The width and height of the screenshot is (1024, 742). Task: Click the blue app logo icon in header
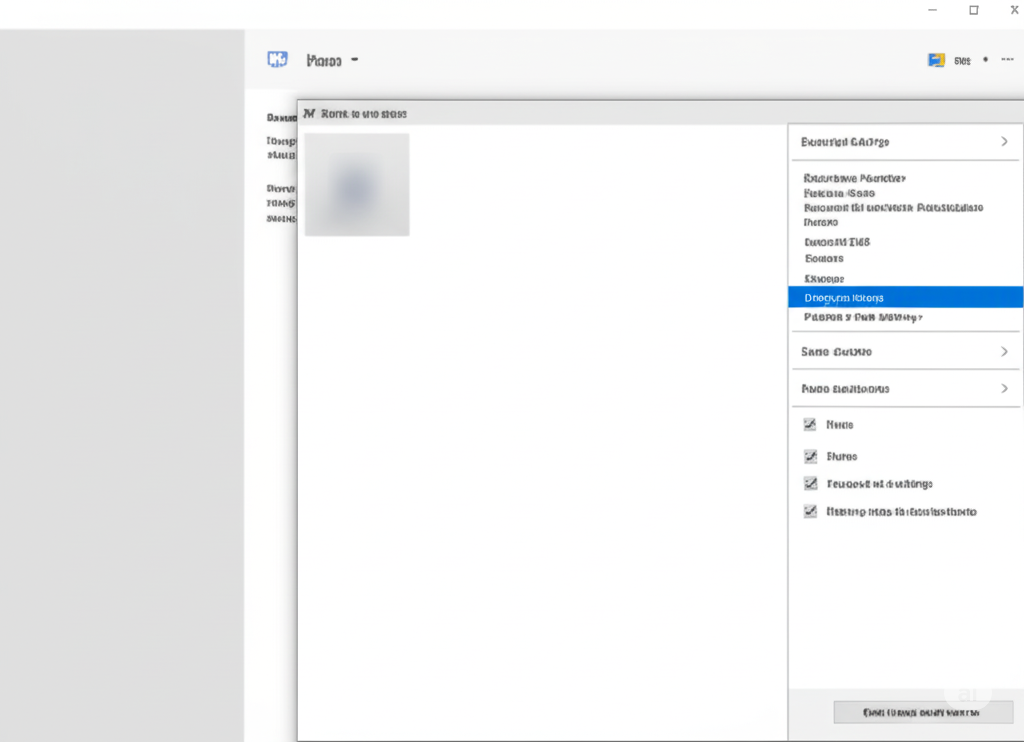pyautogui.click(x=278, y=59)
